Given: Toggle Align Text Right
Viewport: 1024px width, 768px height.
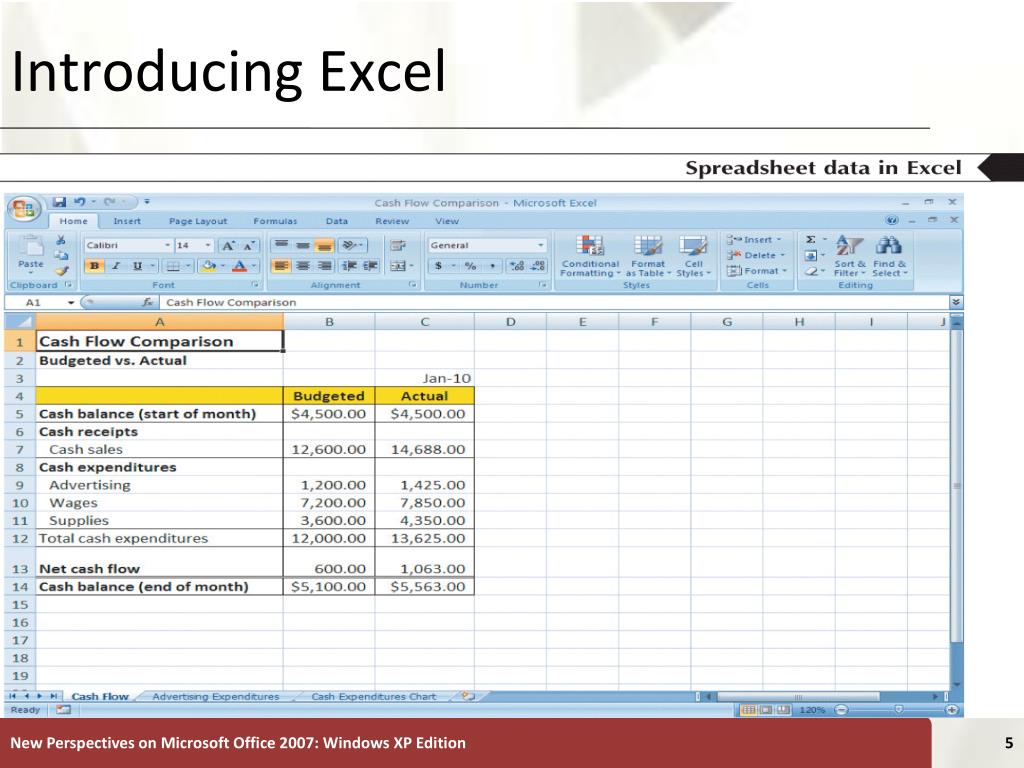Looking at the screenshot, I should click(325, 266).
